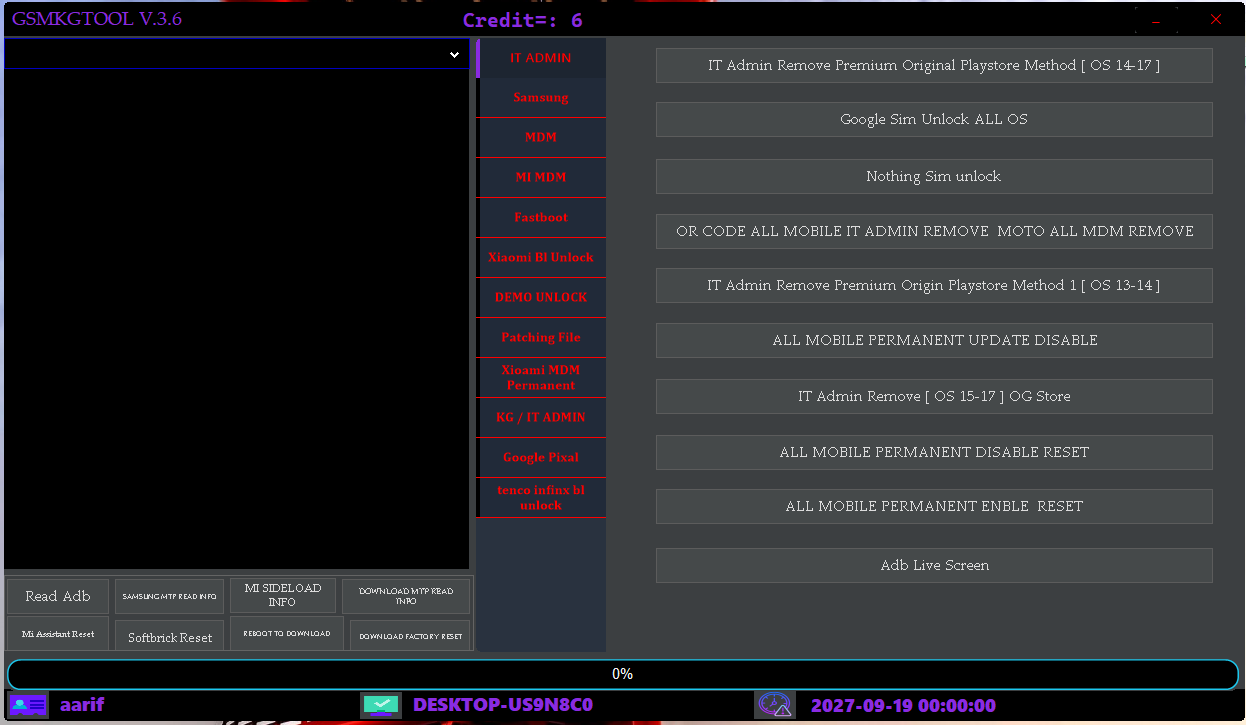Click Softbrick Reset button
The height and width of the screenshot is (725, 1246).
point(170,637)
